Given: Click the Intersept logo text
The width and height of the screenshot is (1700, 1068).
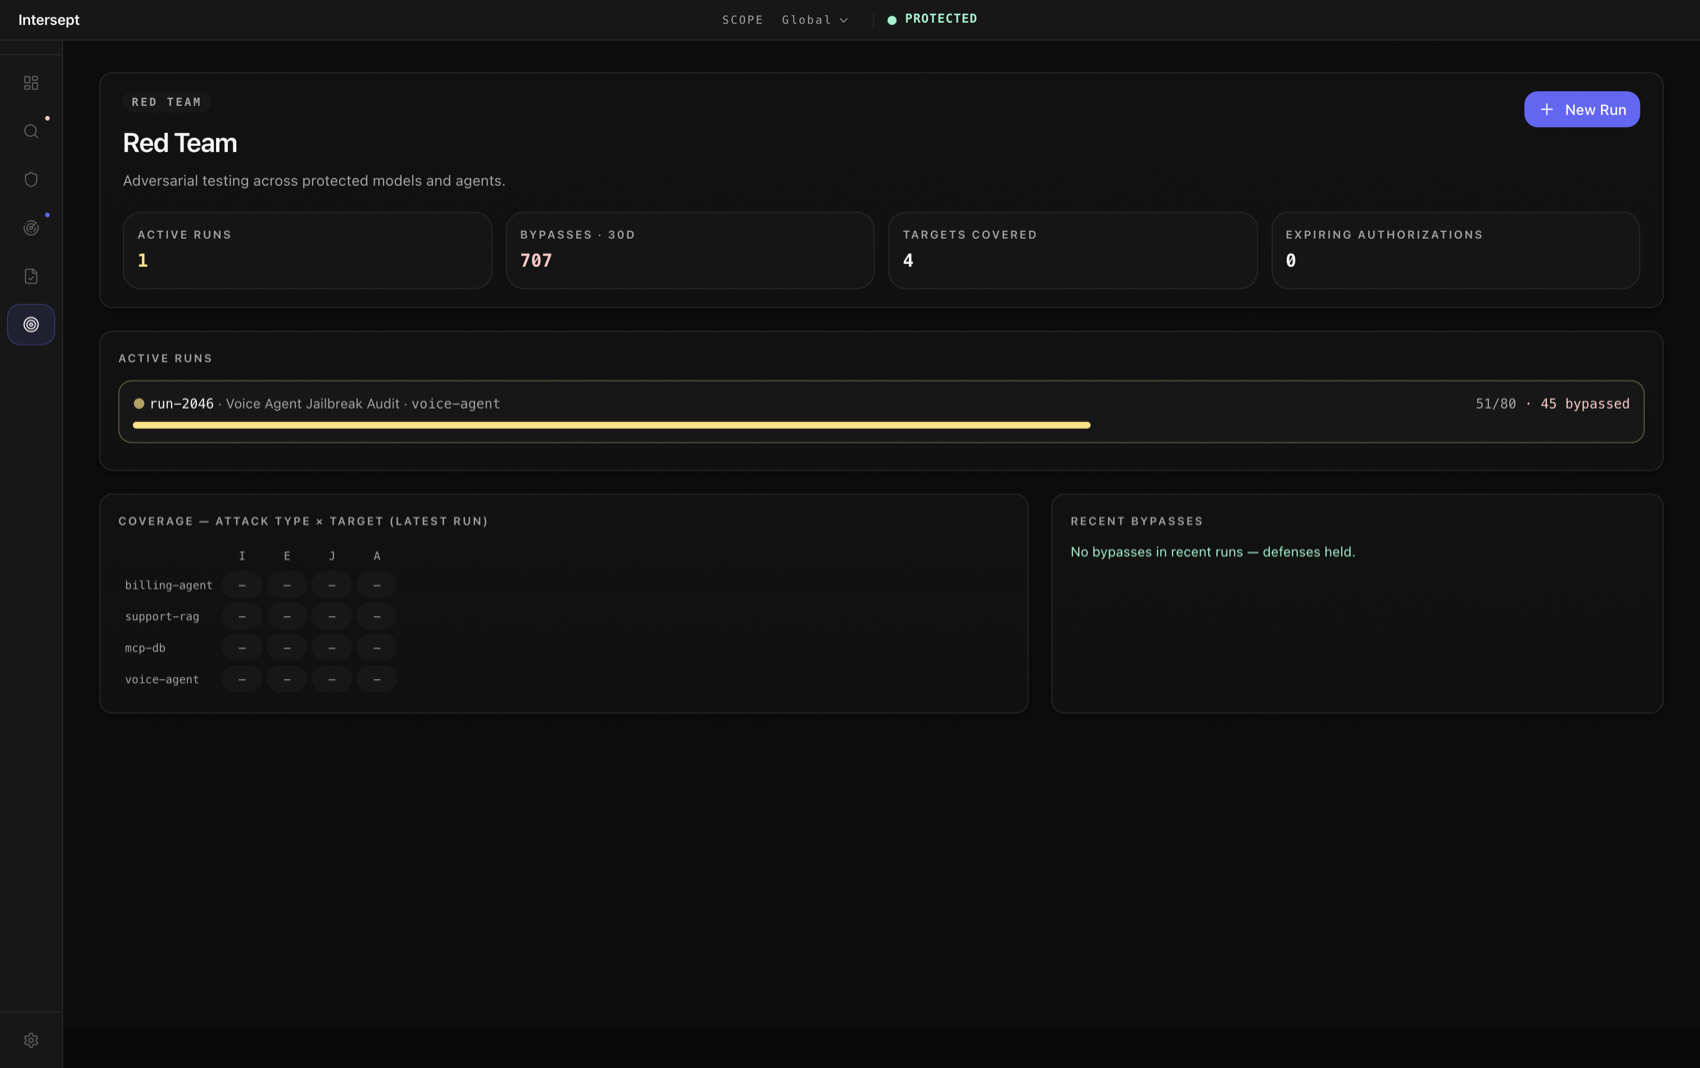Looking at the screenshot, I should tap(49, 20).
